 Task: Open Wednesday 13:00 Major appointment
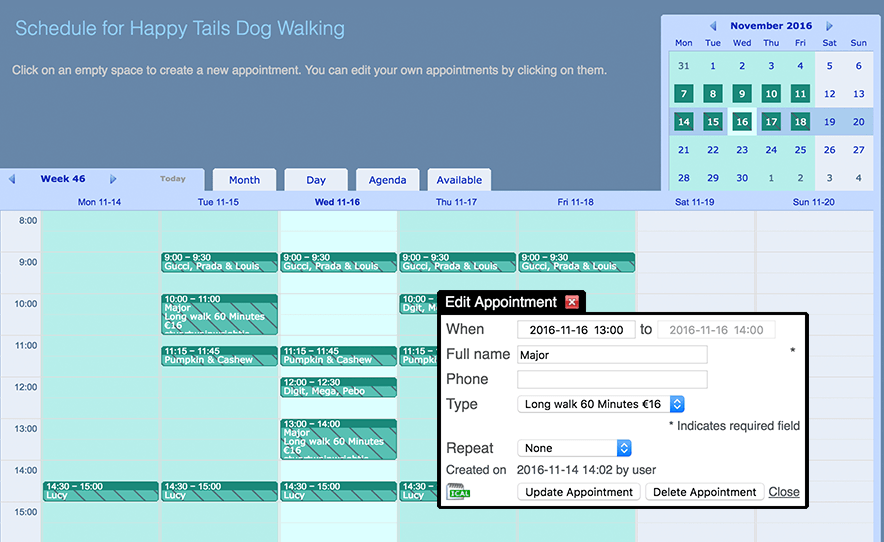(x=338, y=439)
